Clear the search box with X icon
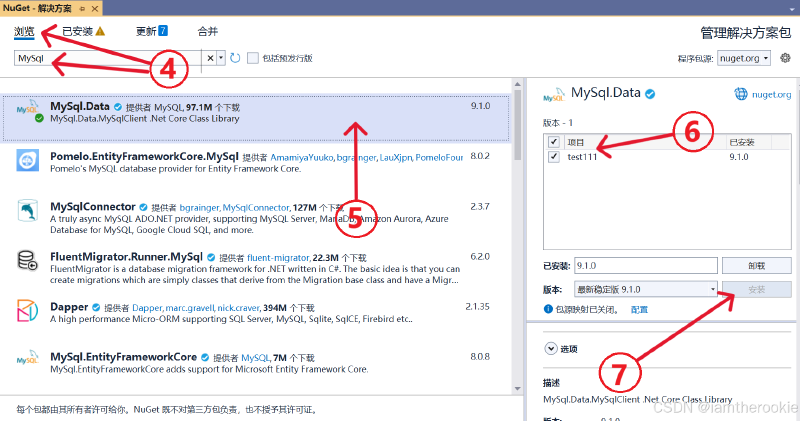The height and width of the screenshot is (421, 800). point(210,58)
